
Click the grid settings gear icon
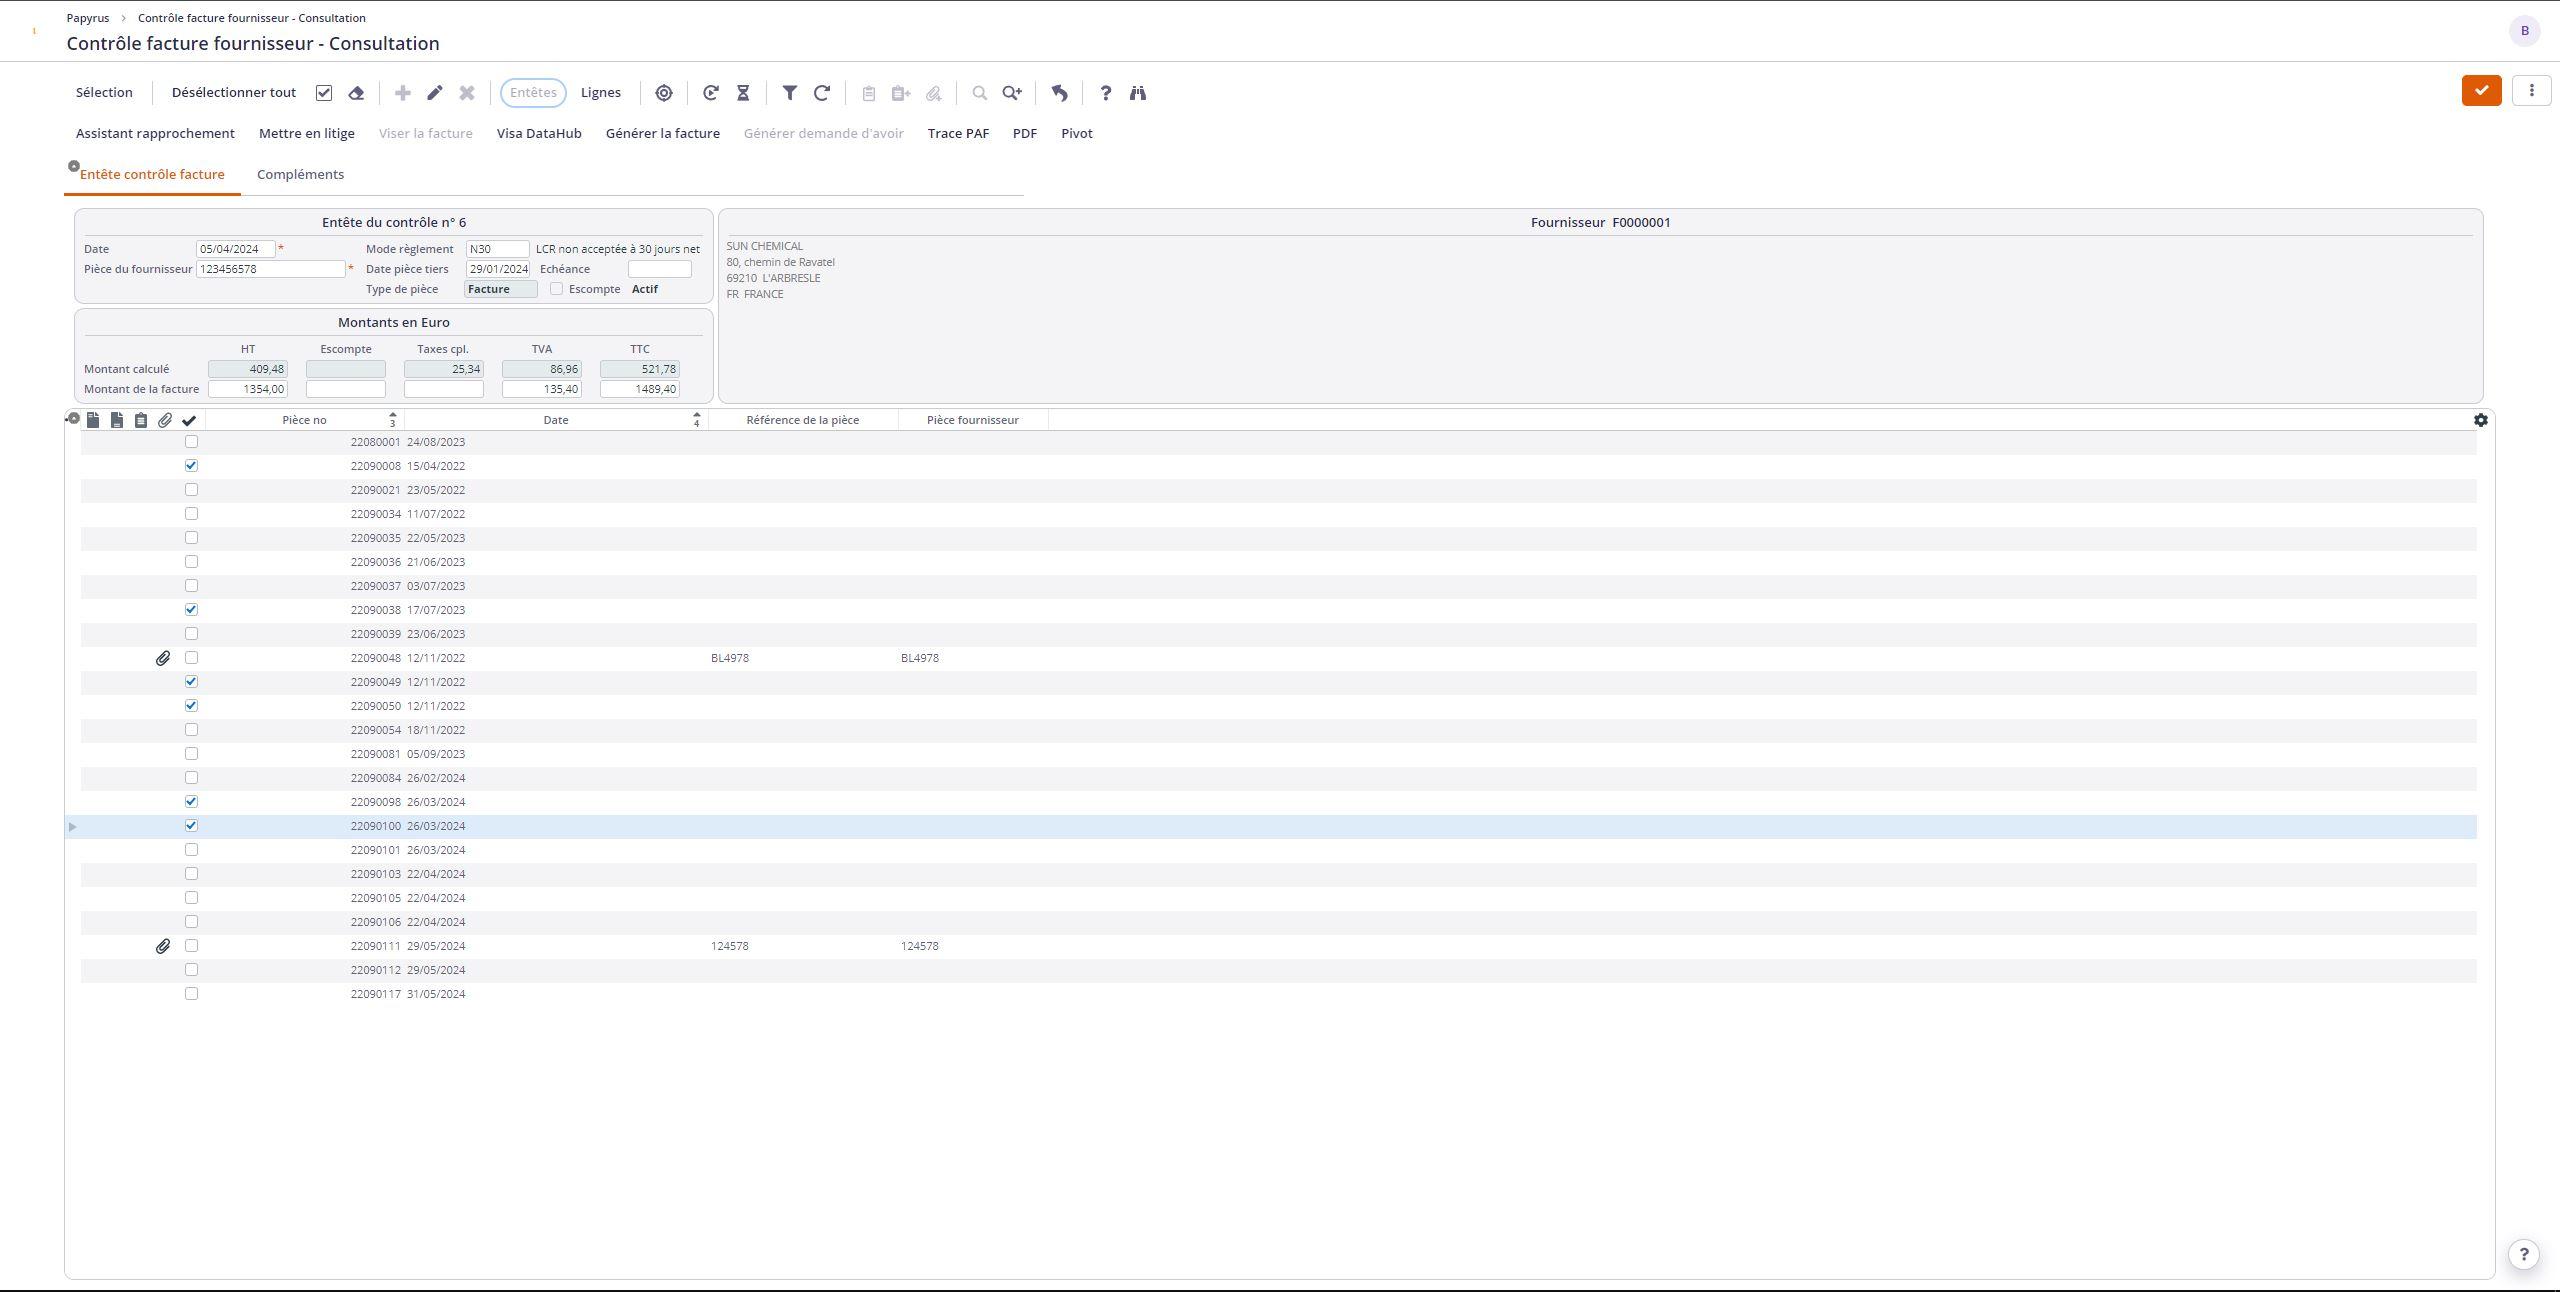point(2481,420)
